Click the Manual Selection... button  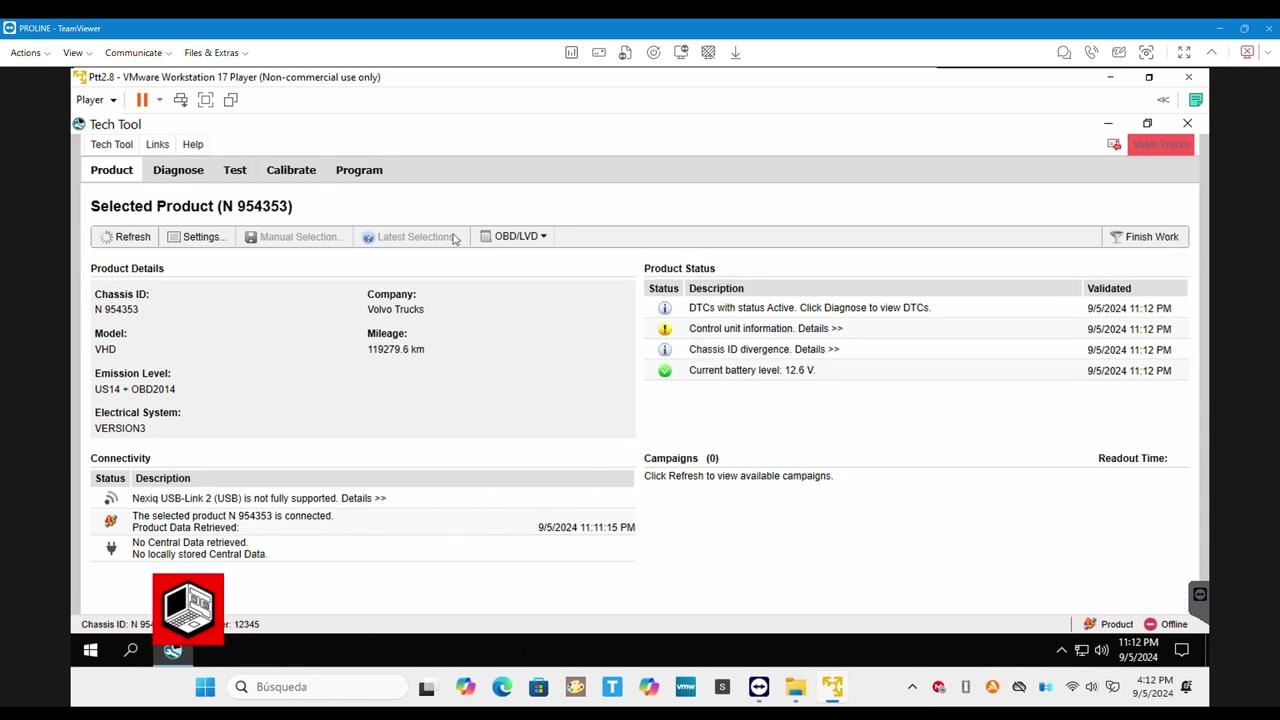coord(295,237)
